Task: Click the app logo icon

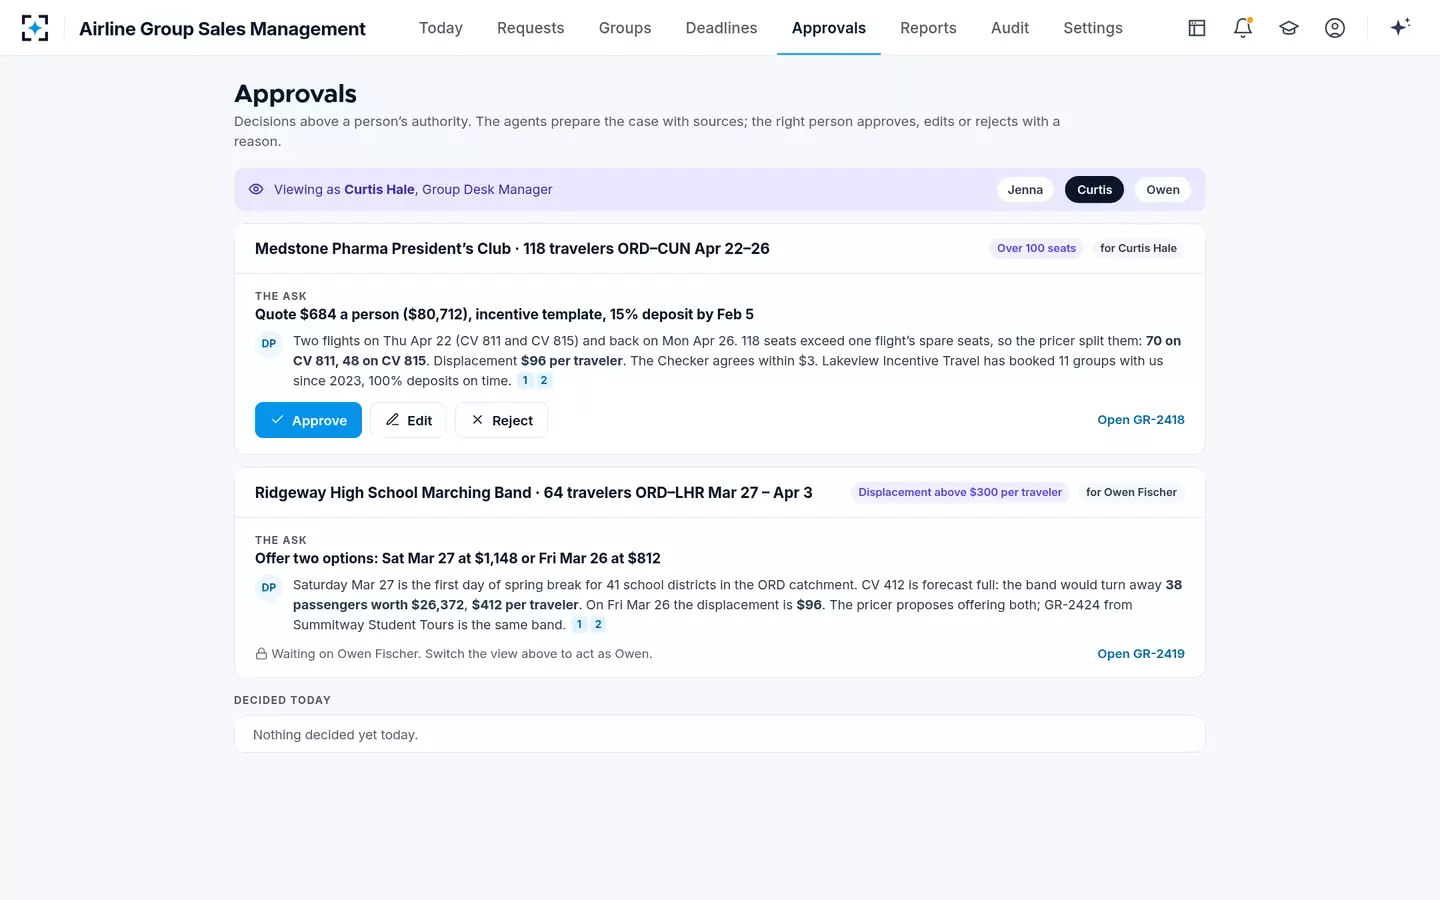Action: (35, 28)
